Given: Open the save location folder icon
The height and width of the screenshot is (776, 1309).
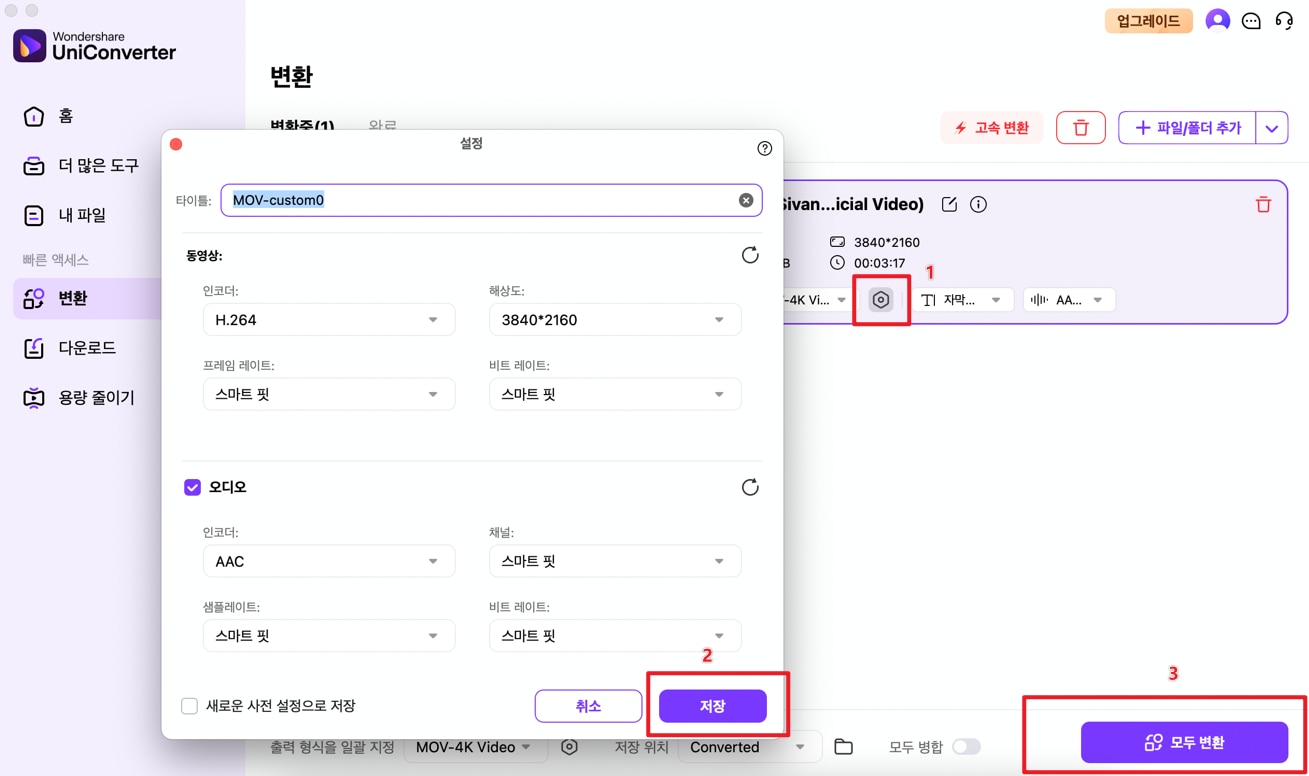Looking at the screenshot, I should [x=844, y=747].
